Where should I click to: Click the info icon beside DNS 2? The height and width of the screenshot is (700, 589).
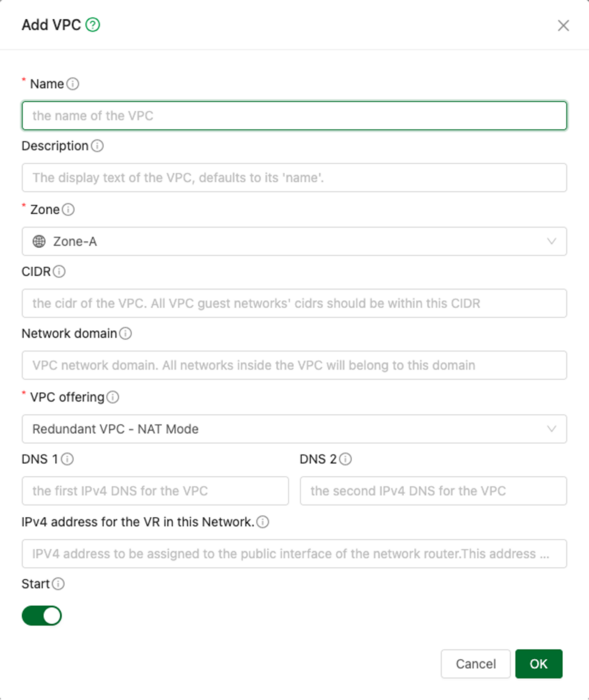pos(346,459)
